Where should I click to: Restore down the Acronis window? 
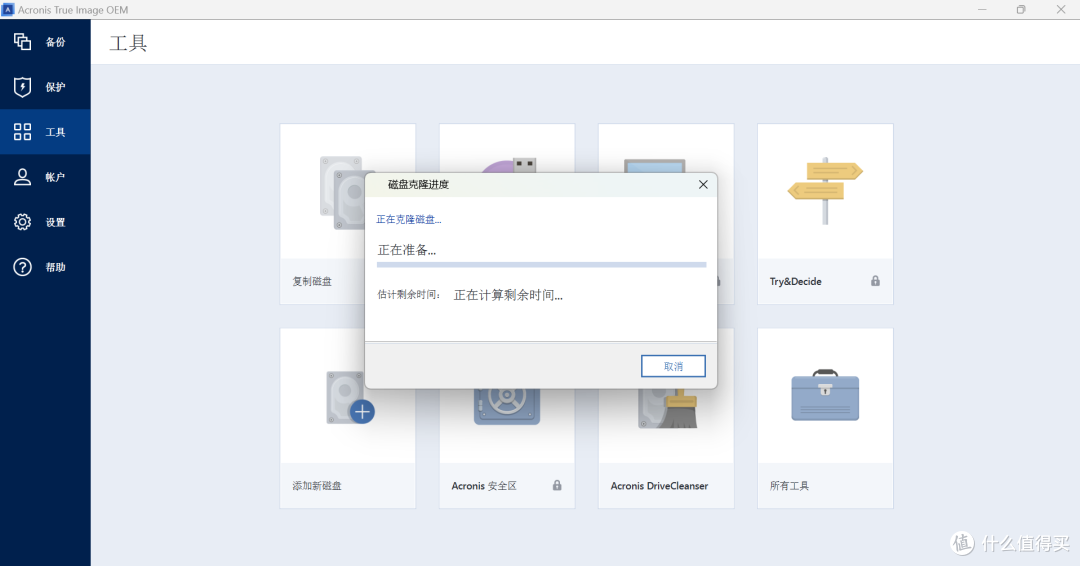[x=1021, y=10]
